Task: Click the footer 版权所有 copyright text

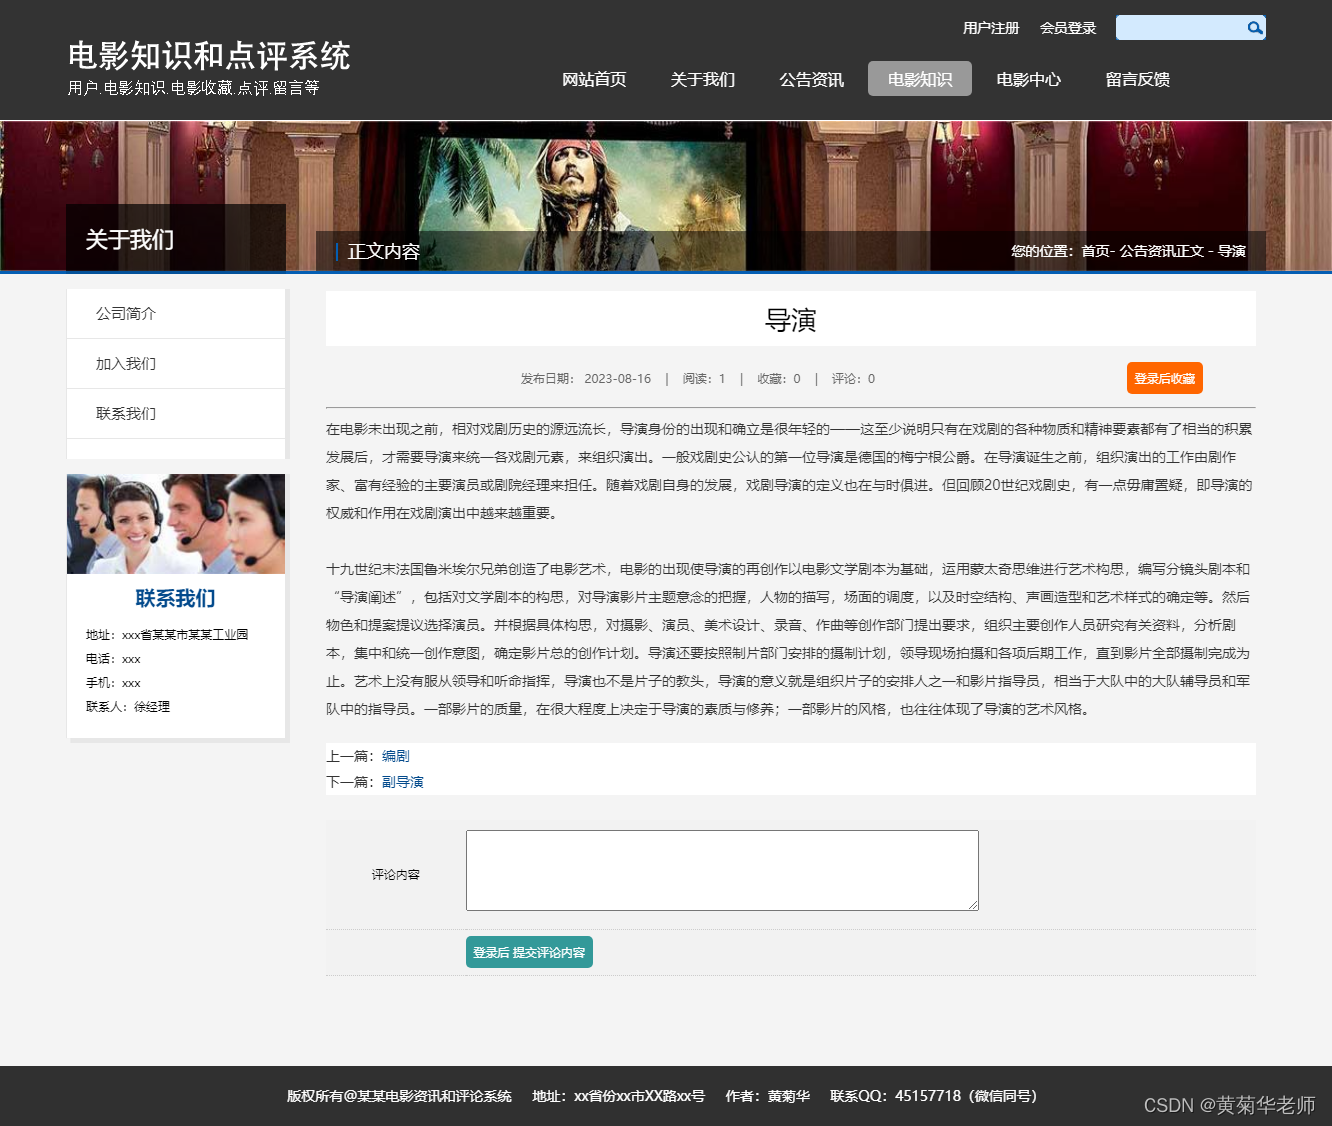Action: pos(399,1096)
